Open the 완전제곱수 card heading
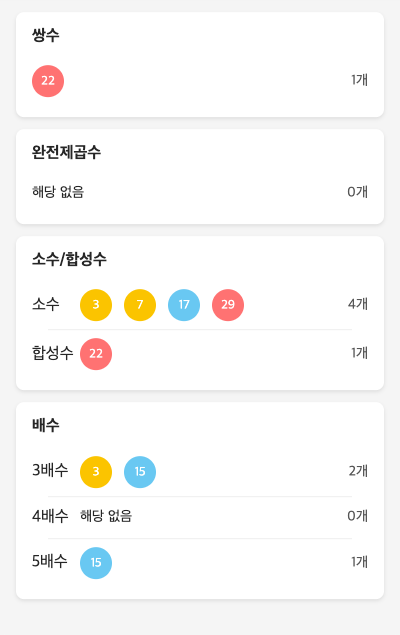 pyautogui.click(x=66, y=152)
